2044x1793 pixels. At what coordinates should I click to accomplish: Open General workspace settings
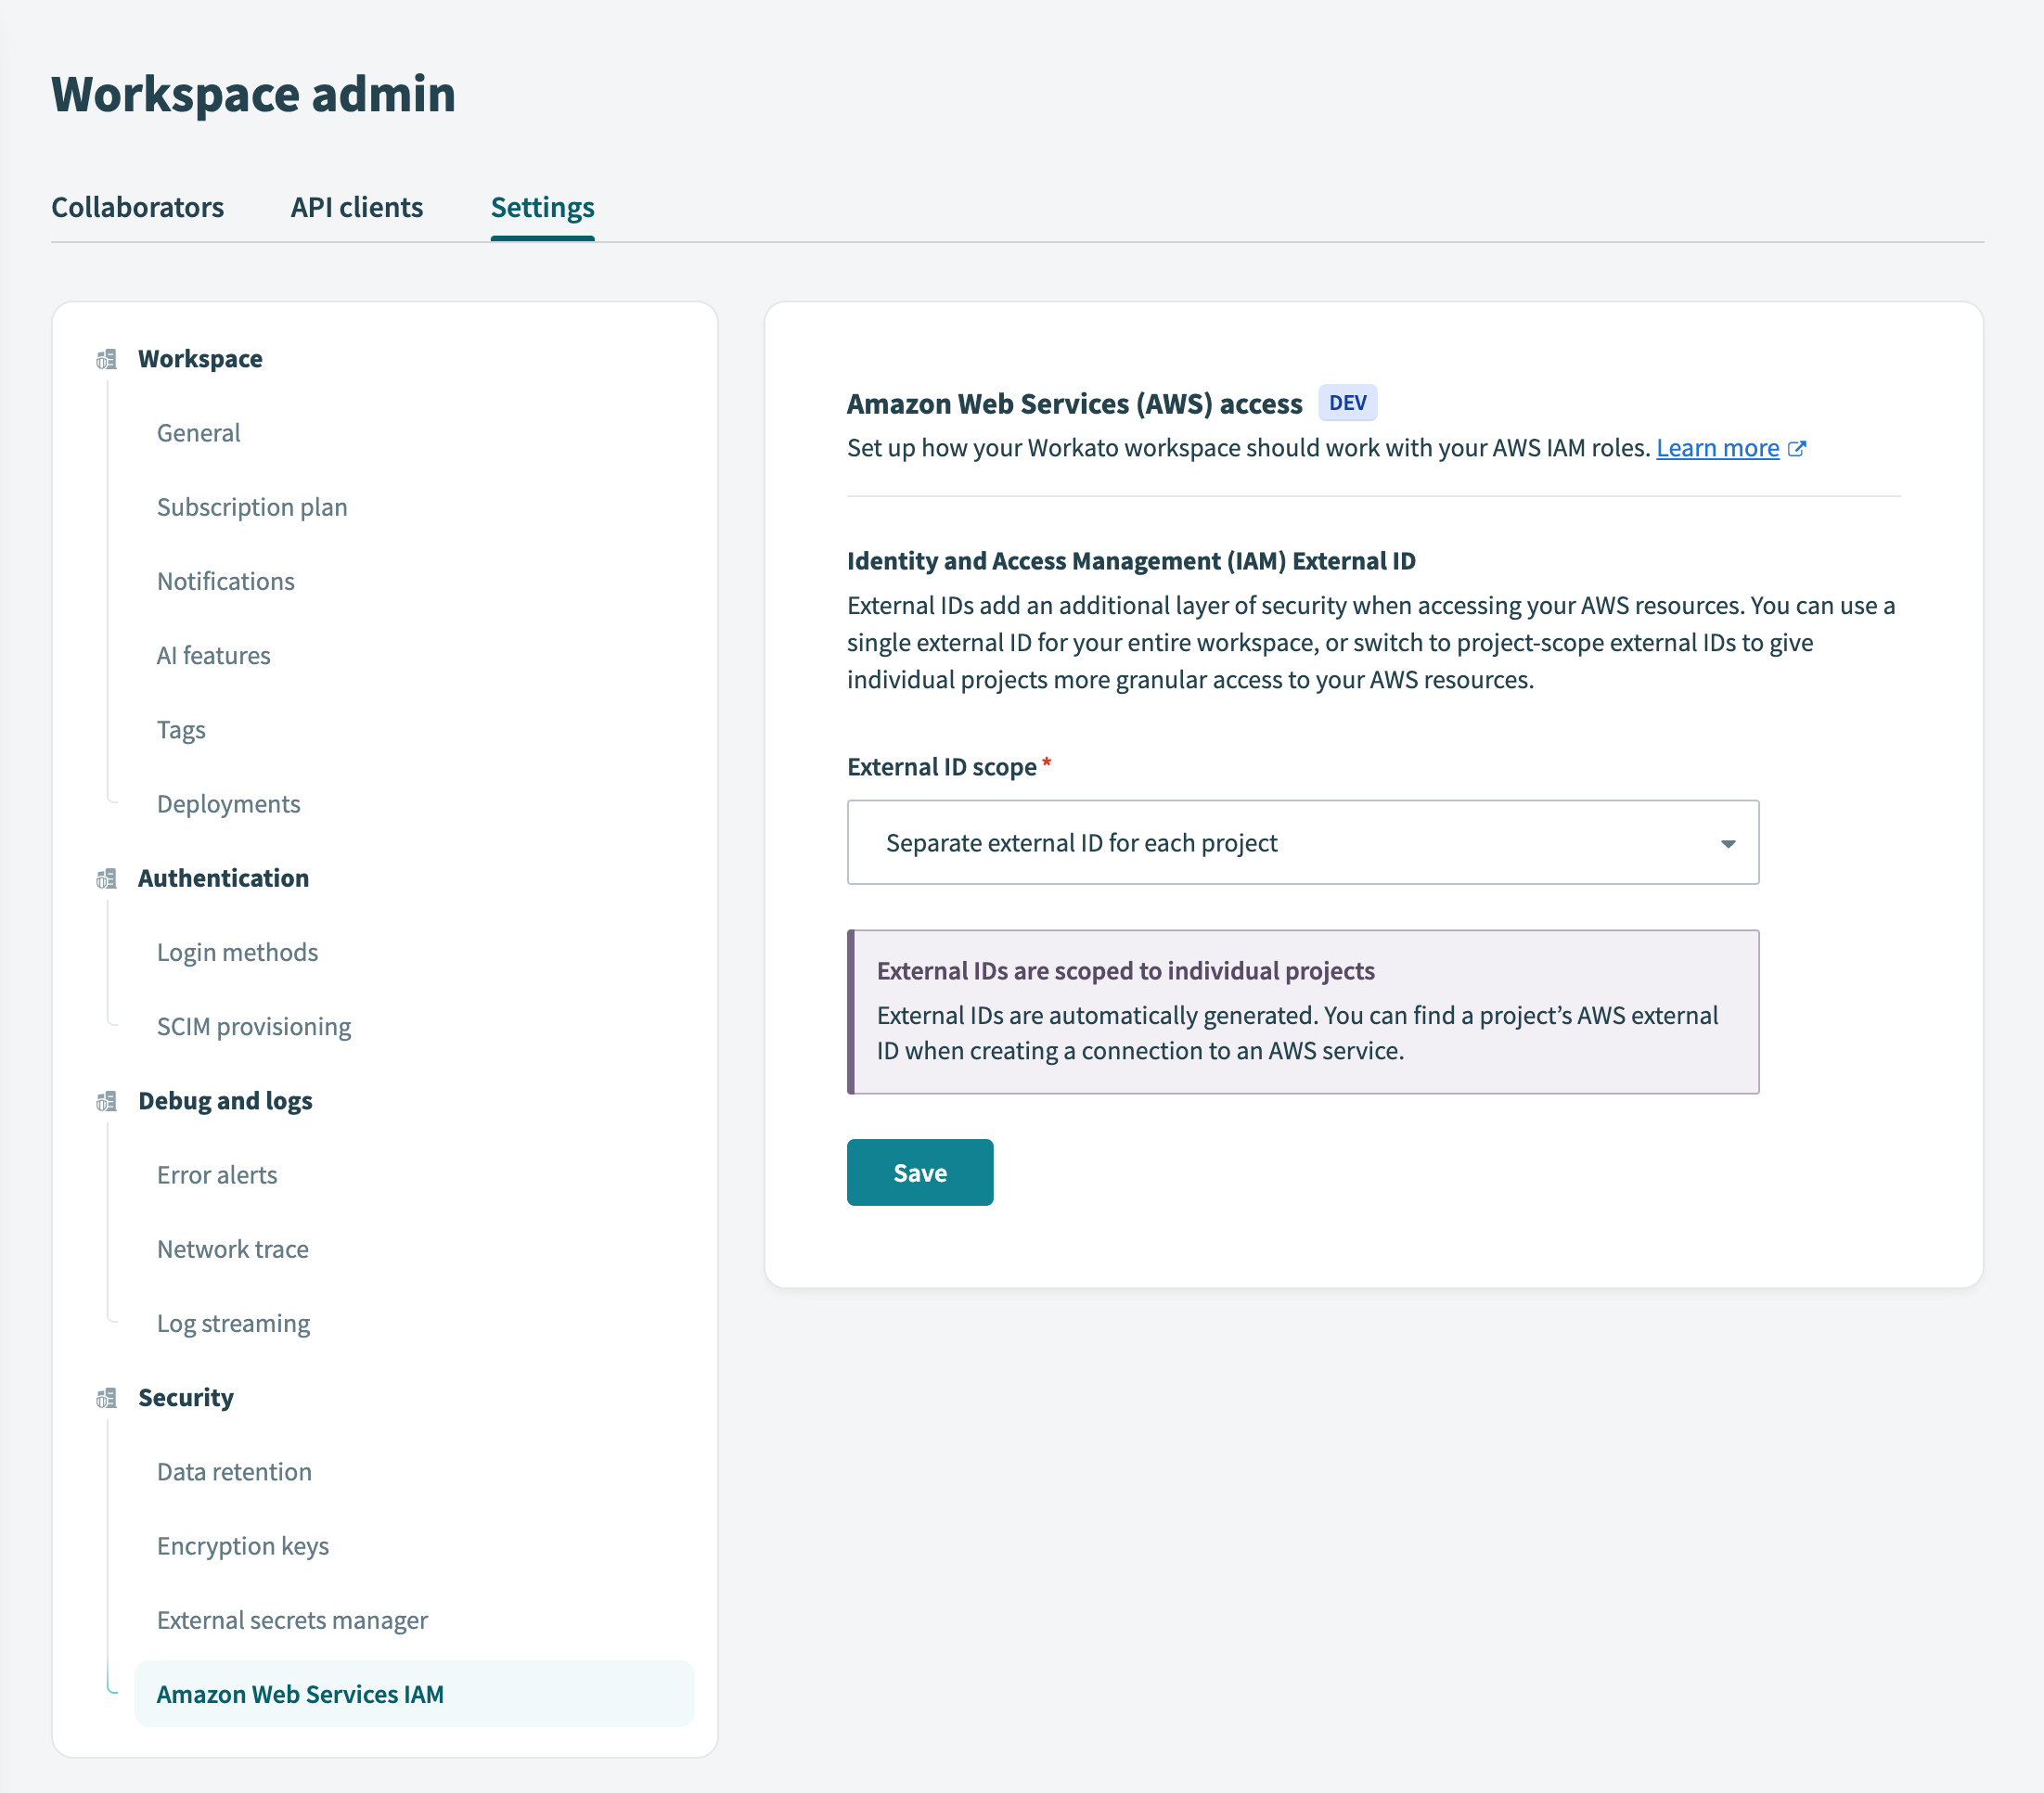[x=198, y=433]
